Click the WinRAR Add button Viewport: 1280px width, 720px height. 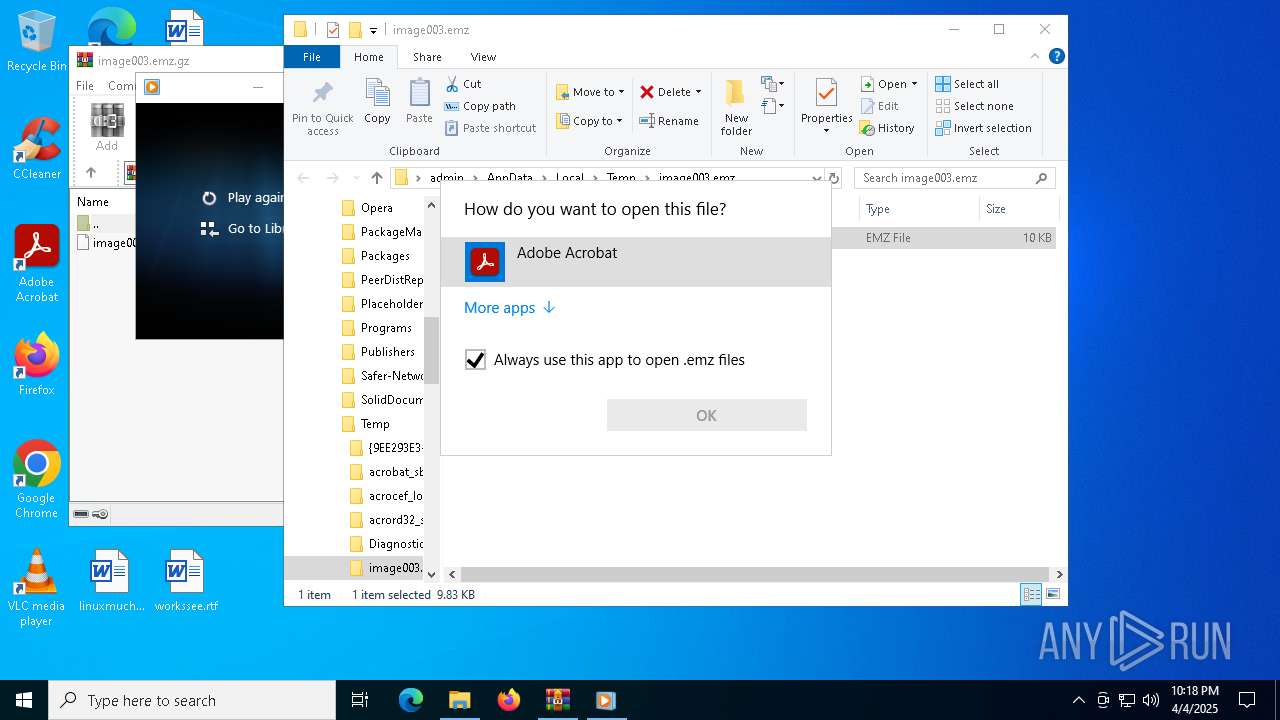pyautogui.click(x=107, y=128)
